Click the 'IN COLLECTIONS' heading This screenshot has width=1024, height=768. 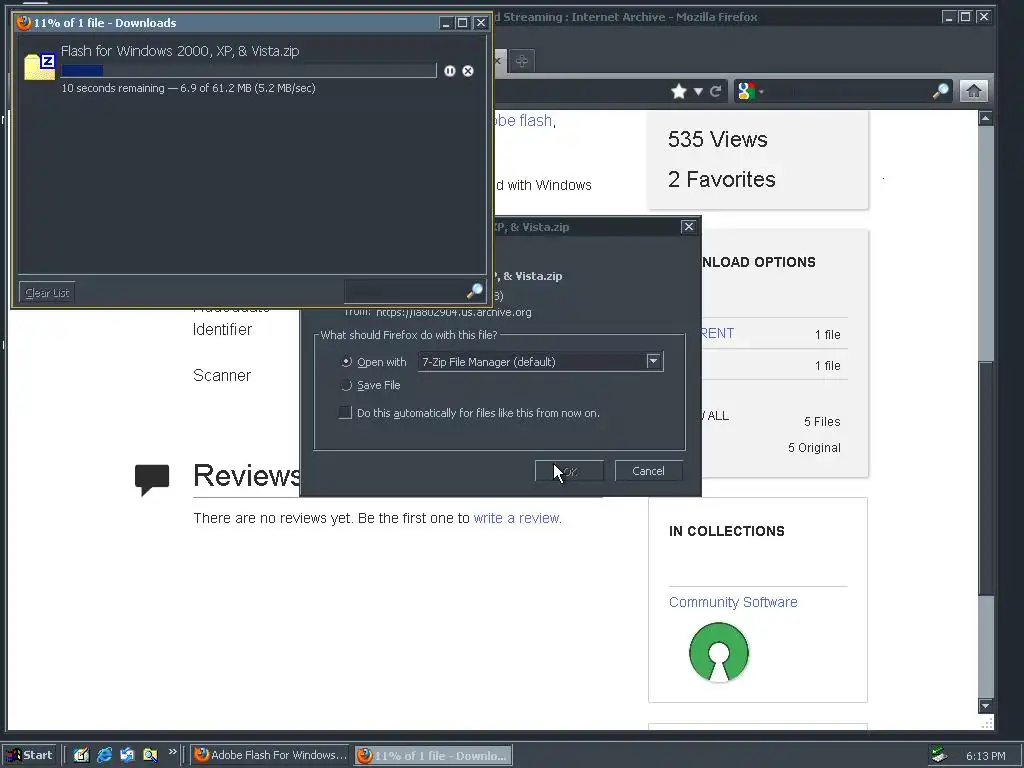(727, 531)
